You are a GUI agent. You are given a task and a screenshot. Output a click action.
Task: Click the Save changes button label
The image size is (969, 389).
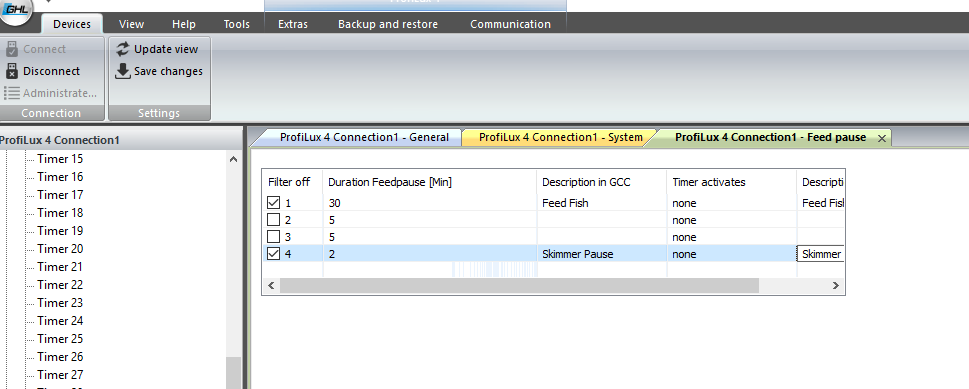tap(169, 71)
